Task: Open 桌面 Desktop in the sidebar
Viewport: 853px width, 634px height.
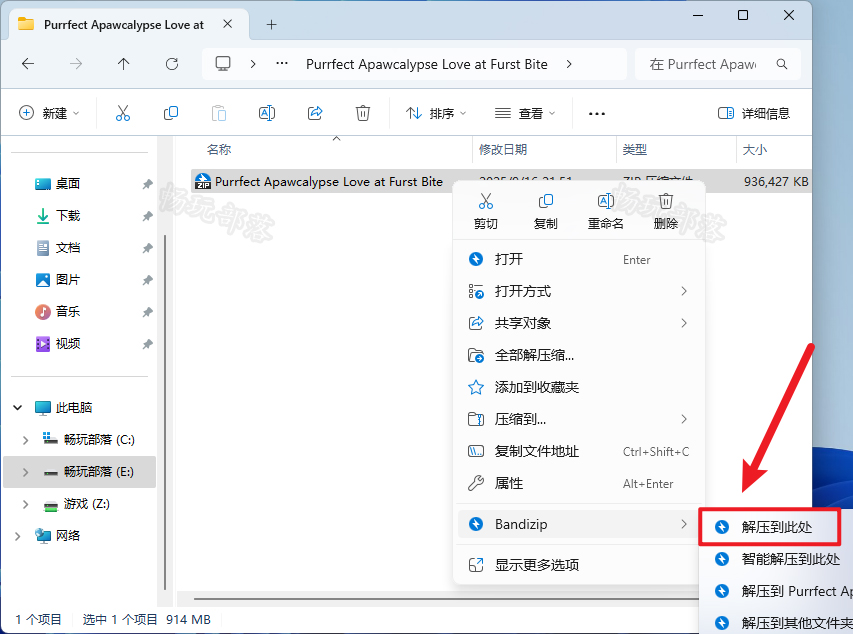Action: 68,184
